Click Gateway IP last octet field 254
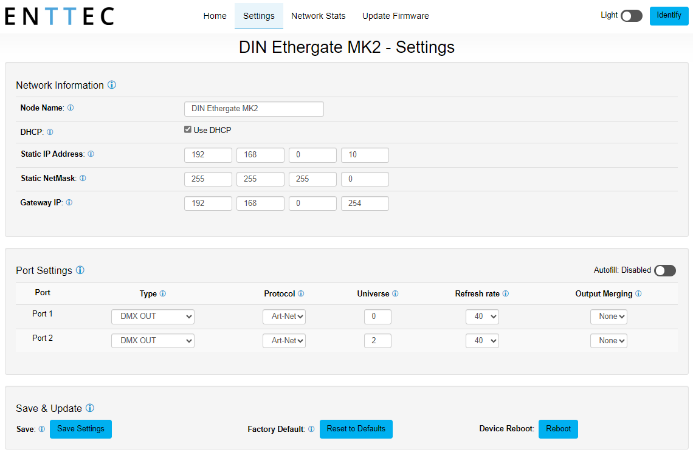693x455 pixels. click(365, 203)
